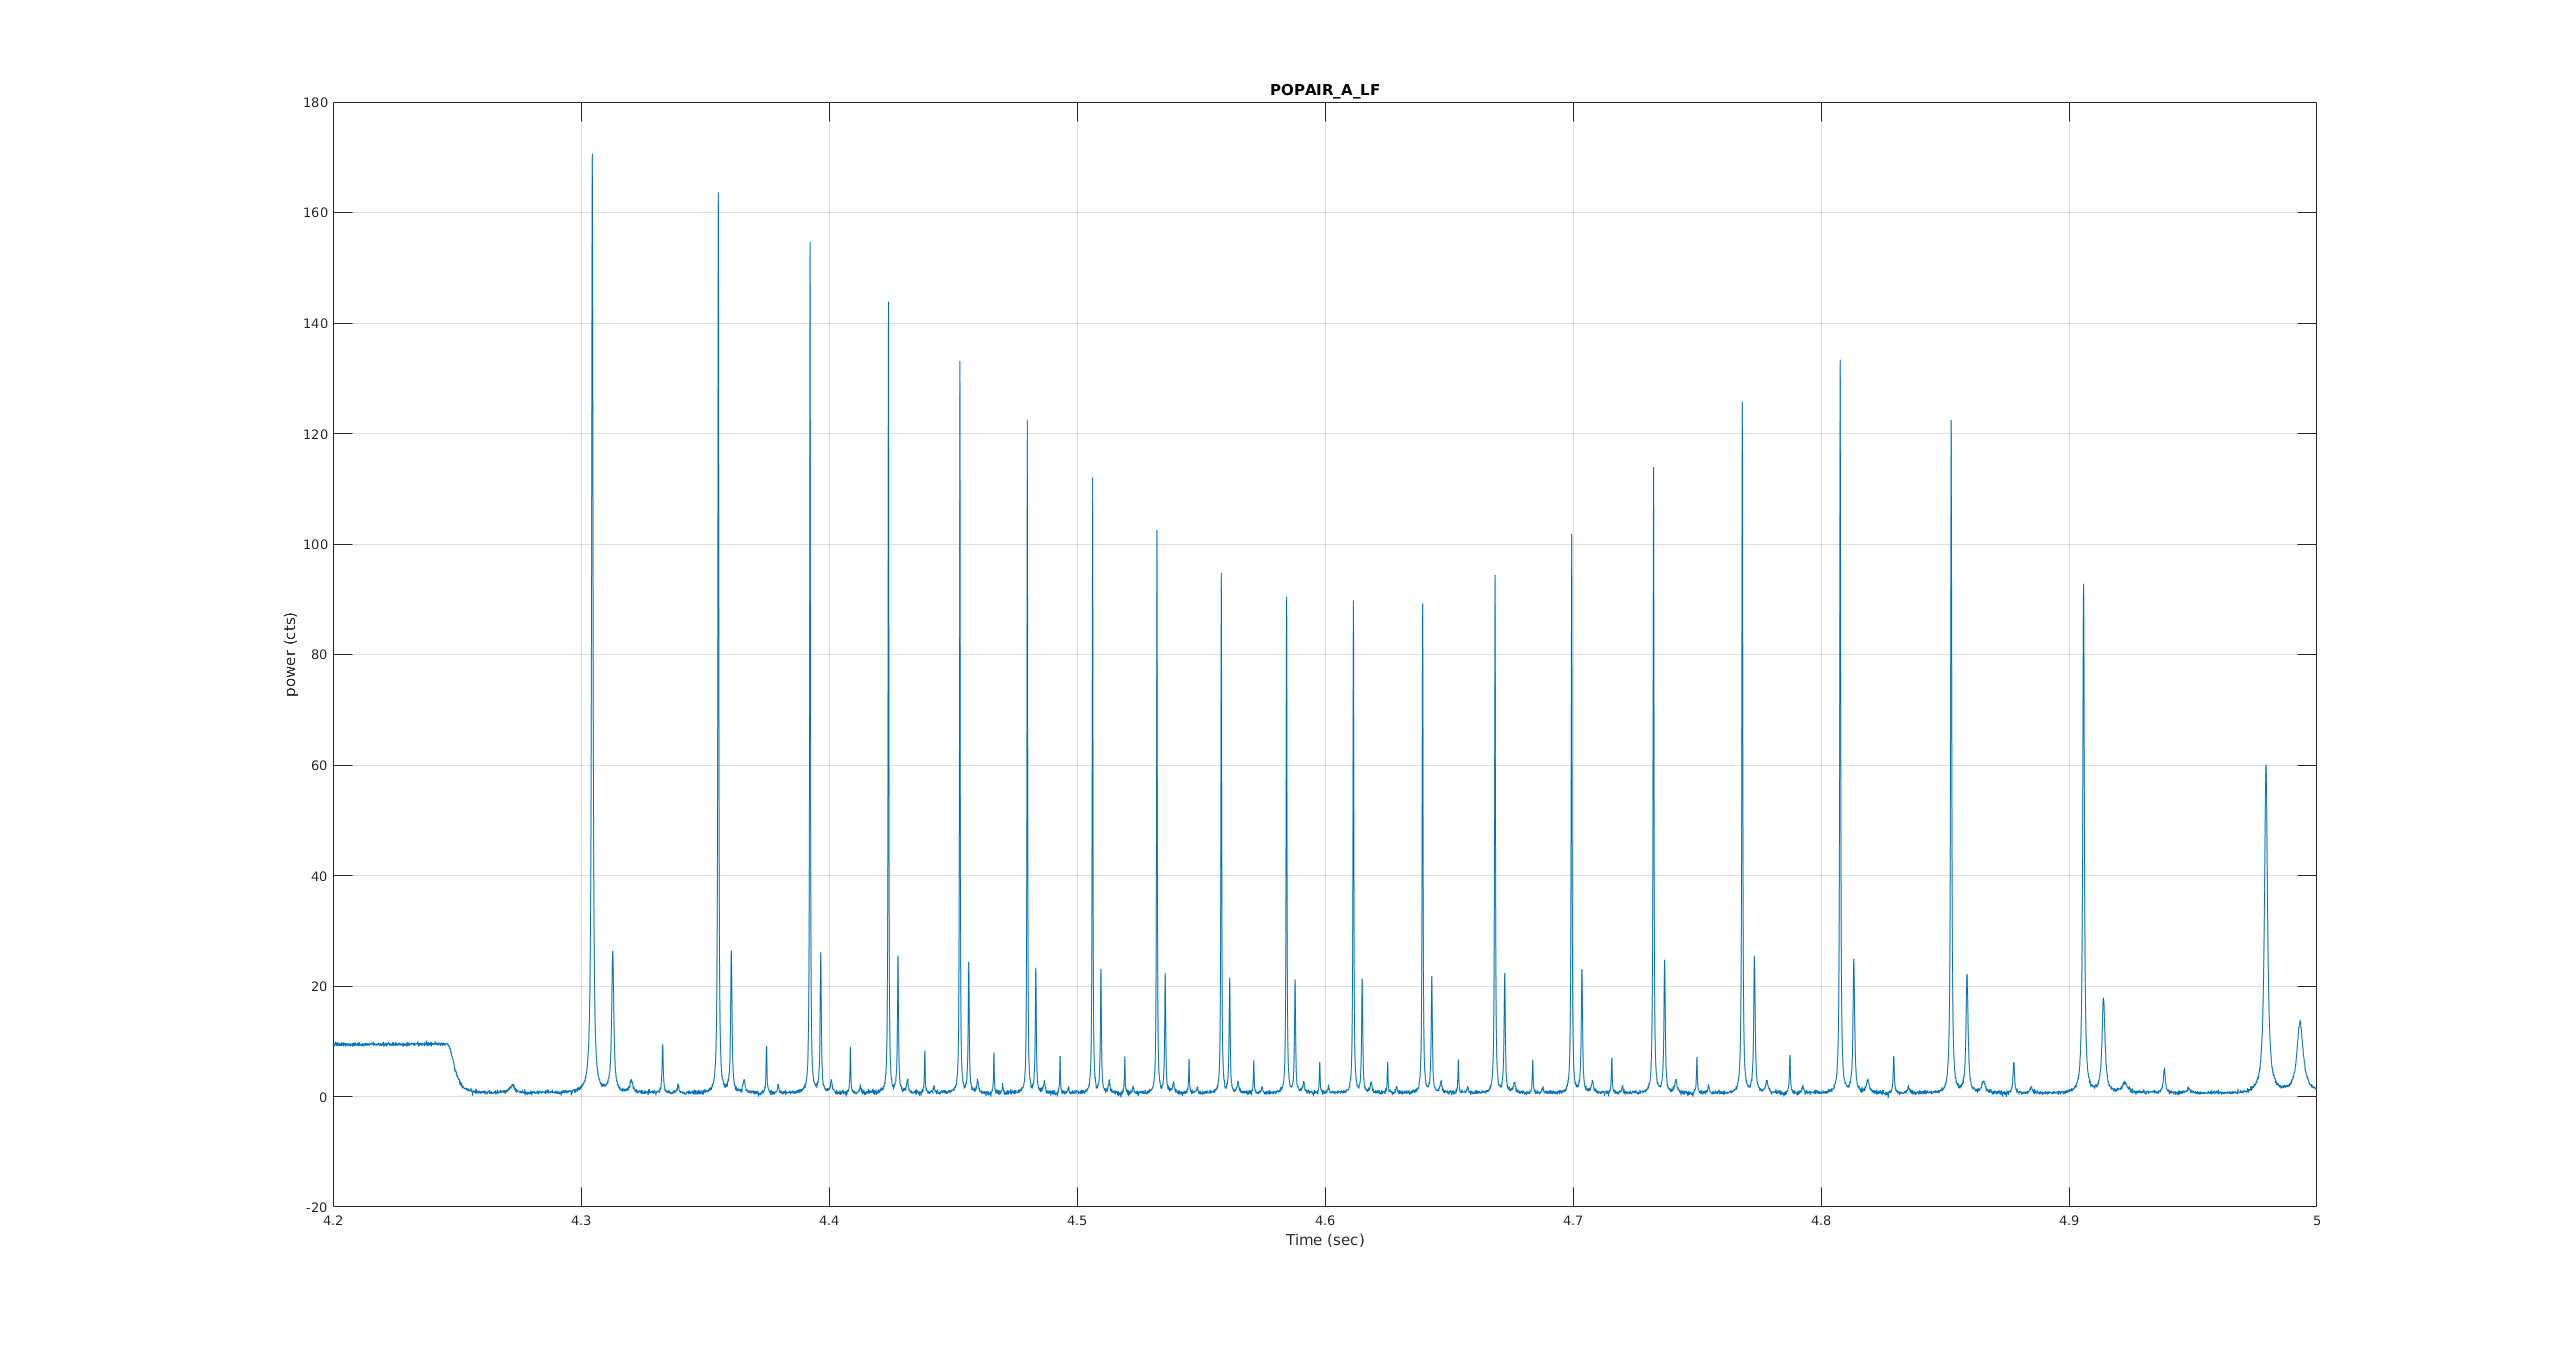Viewport: 2560px width, 1356px height.
Task: Click the -20 y-axis tick label
Action: pyautogui.click(x=316, y=1208)
